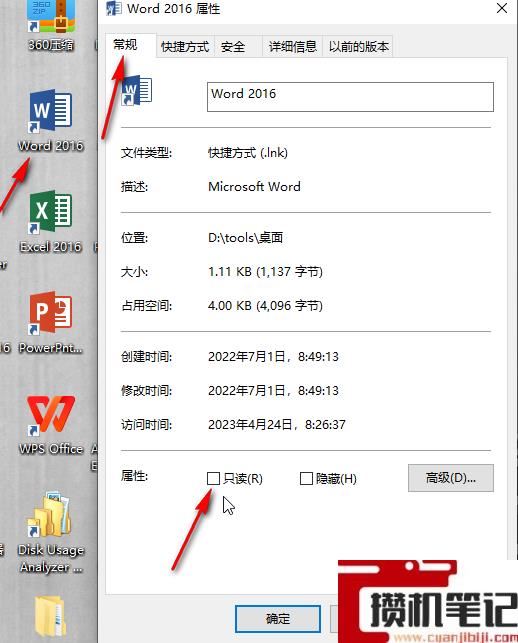Click the 占用空间 value 4.00 KB (4,096 字节)
The image size is (518, 643).
(265, 306)
